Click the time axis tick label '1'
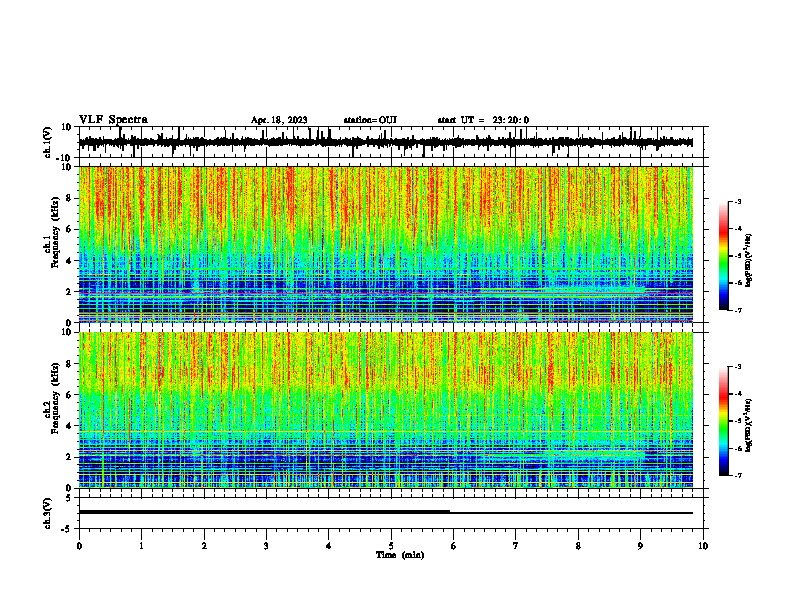The width and height of the screenshot is (792, 612). point(141,546)
